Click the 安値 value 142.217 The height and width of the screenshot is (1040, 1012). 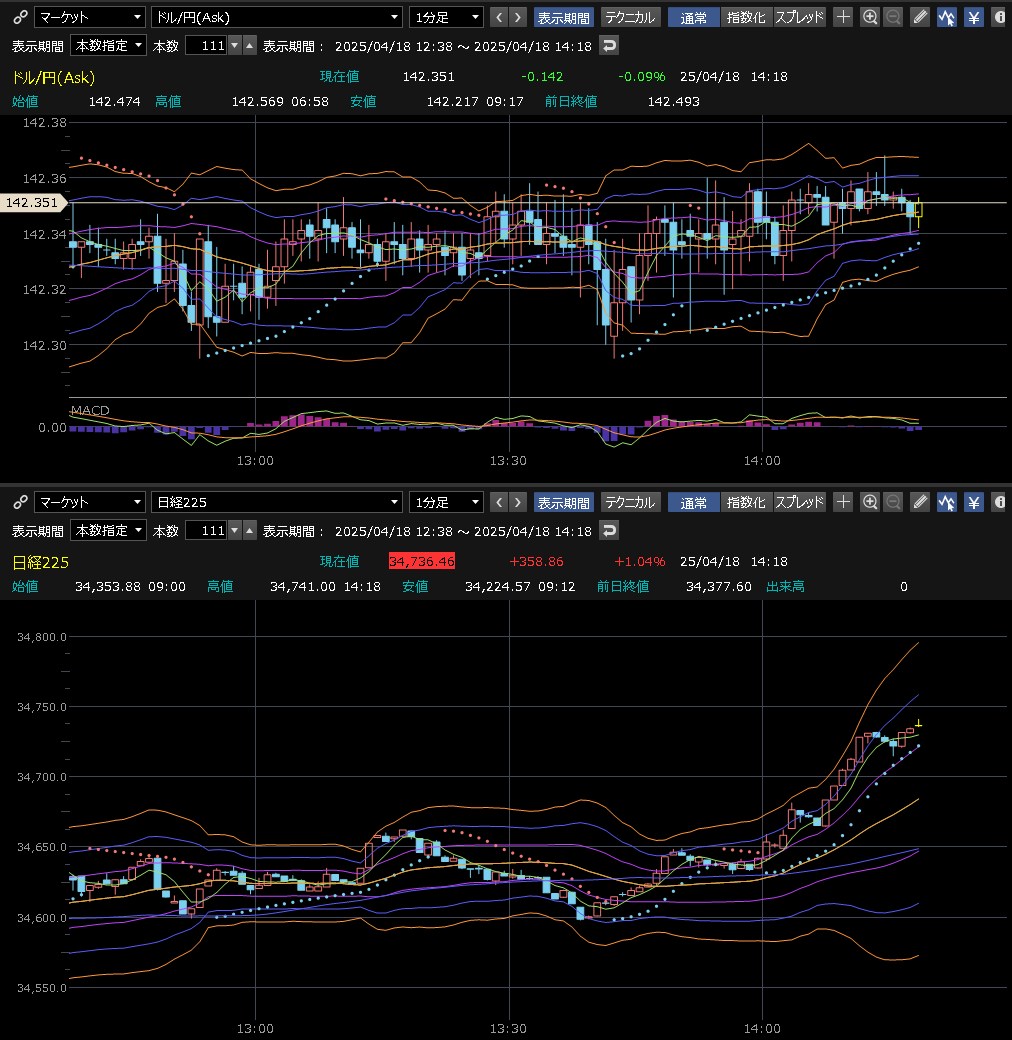coord(452,101)
